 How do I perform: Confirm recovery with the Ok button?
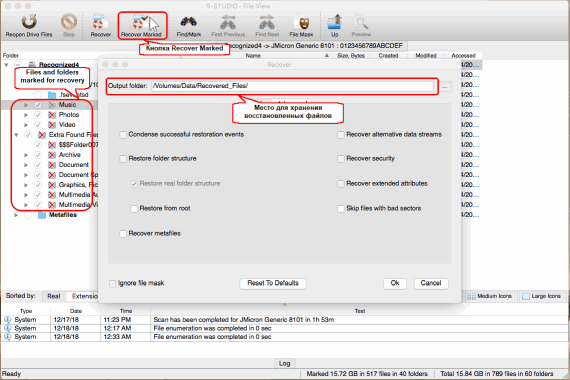395,283
